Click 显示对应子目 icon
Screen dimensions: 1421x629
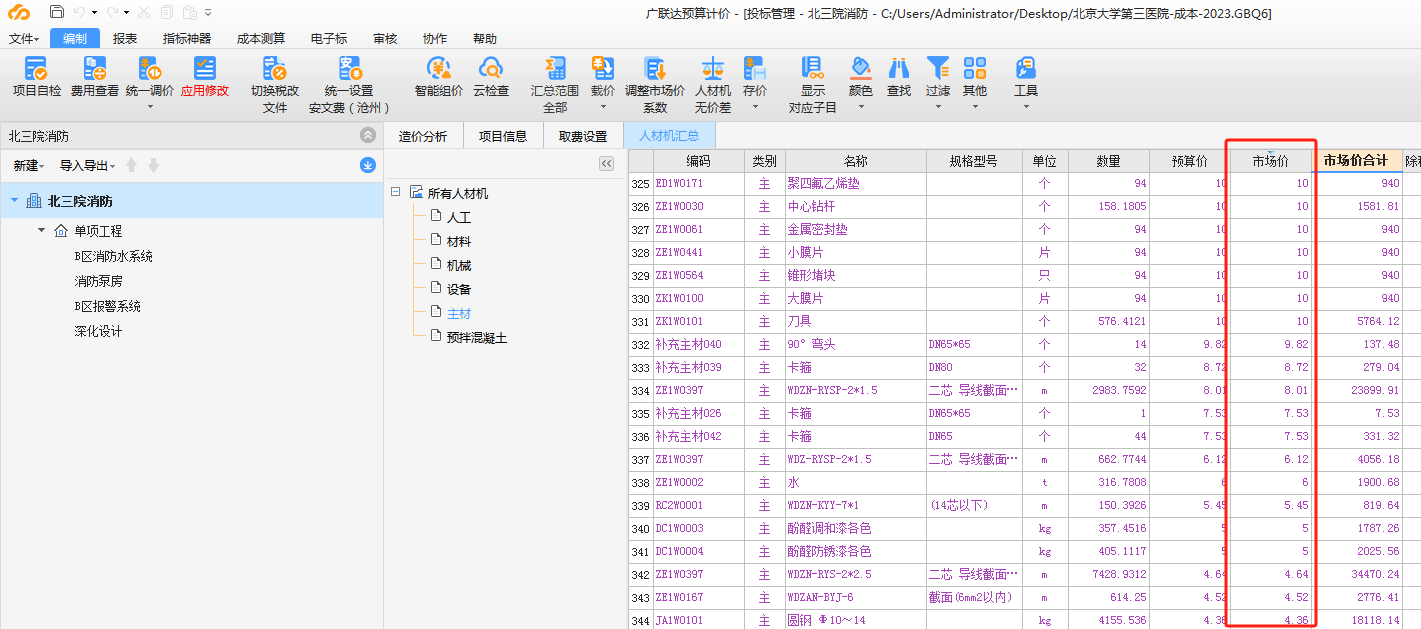pos(813,68)
